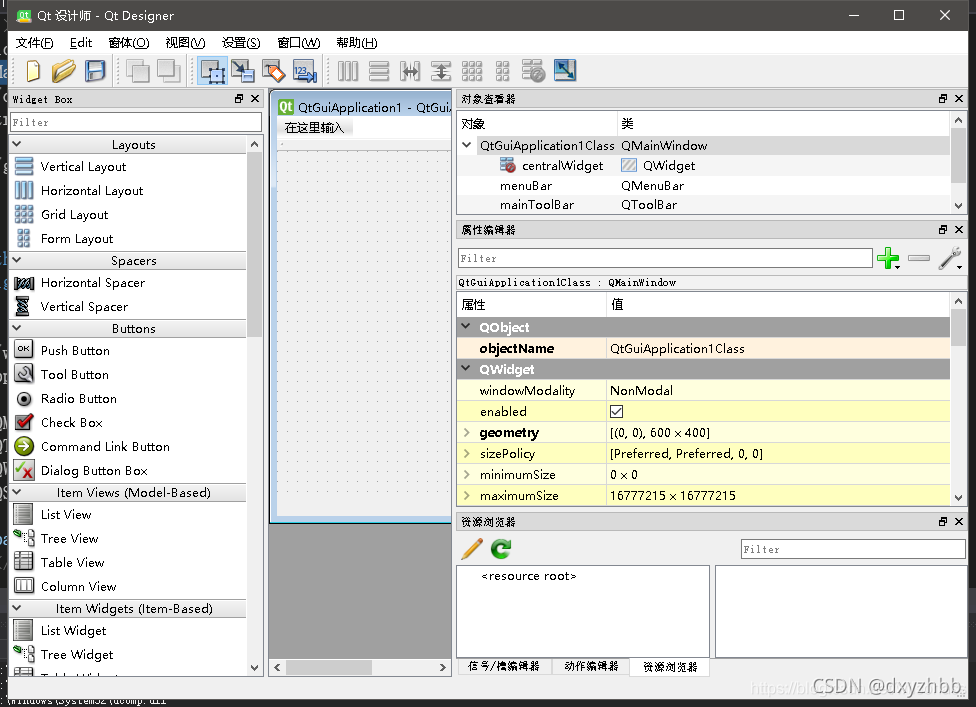Image resolution: width=976 pixels, height=707 pixels.
Task: Click the Adjust Size toolbar icon
Action: pyautogui.click(x=565, y=70)
